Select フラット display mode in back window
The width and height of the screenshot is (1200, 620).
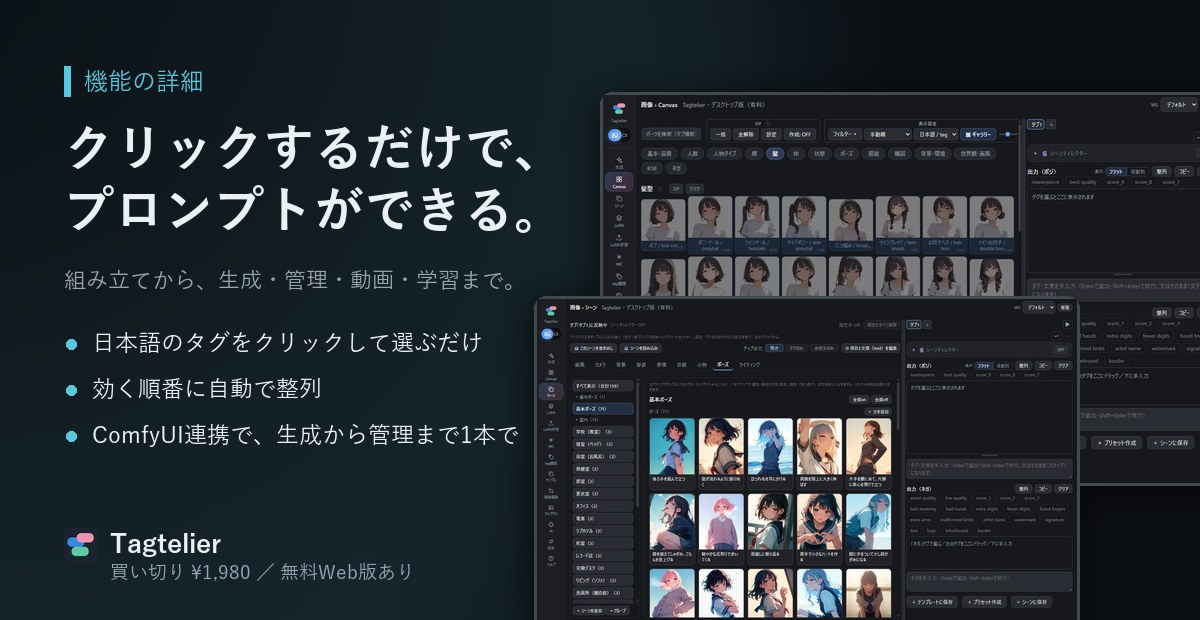pyautogui.click(x=1115, y=171)
